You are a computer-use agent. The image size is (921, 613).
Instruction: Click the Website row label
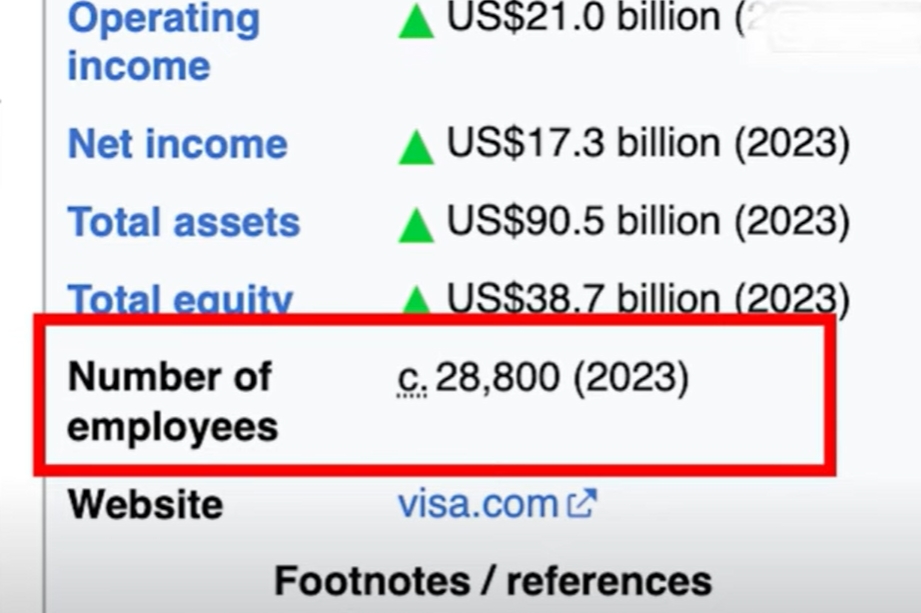pyautogui.click(x=146, y=504)
